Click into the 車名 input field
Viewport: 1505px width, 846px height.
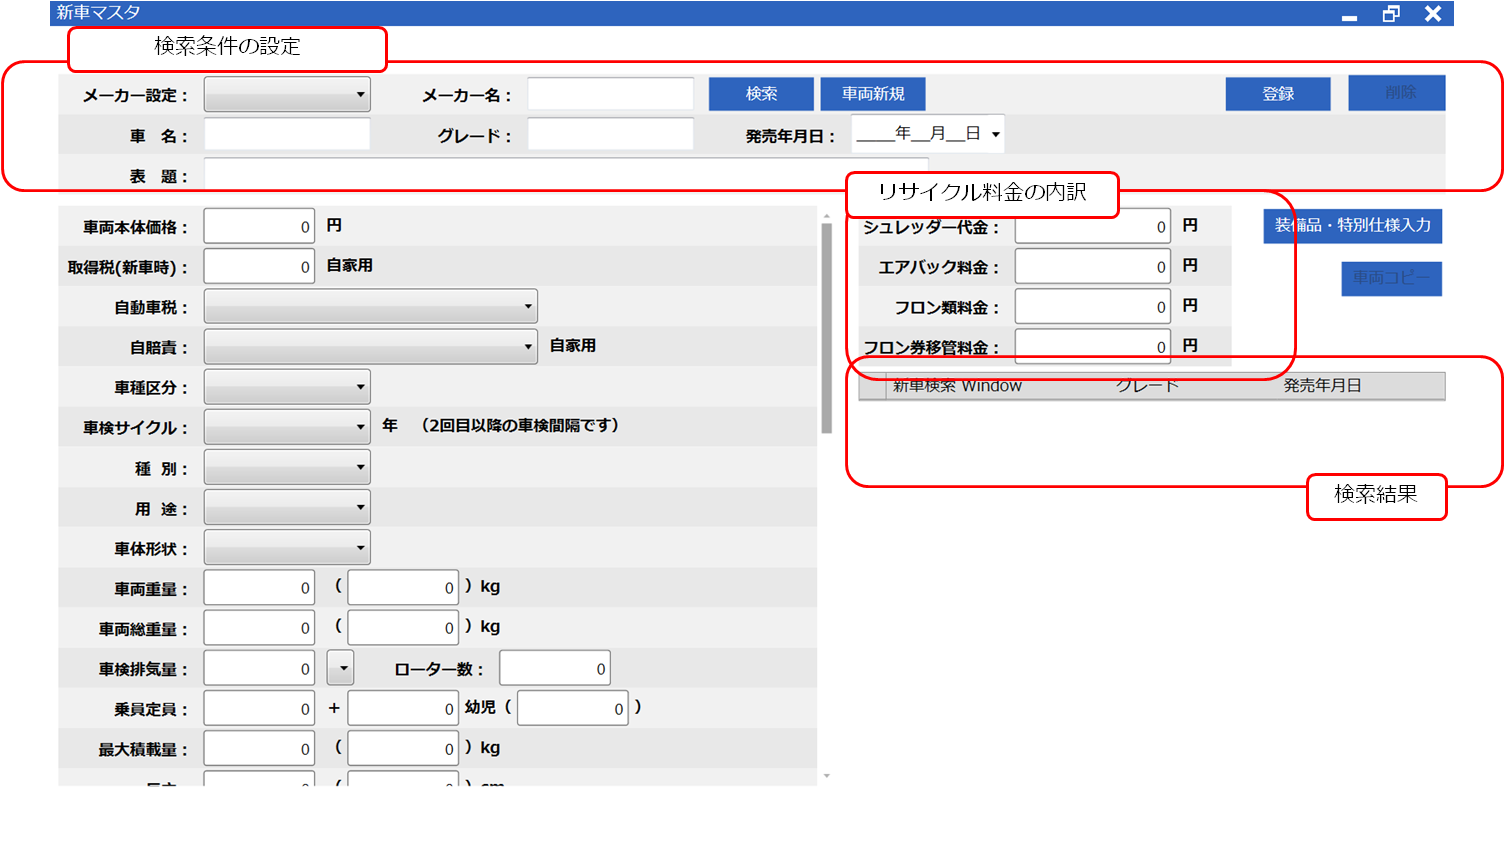[287, 134]
